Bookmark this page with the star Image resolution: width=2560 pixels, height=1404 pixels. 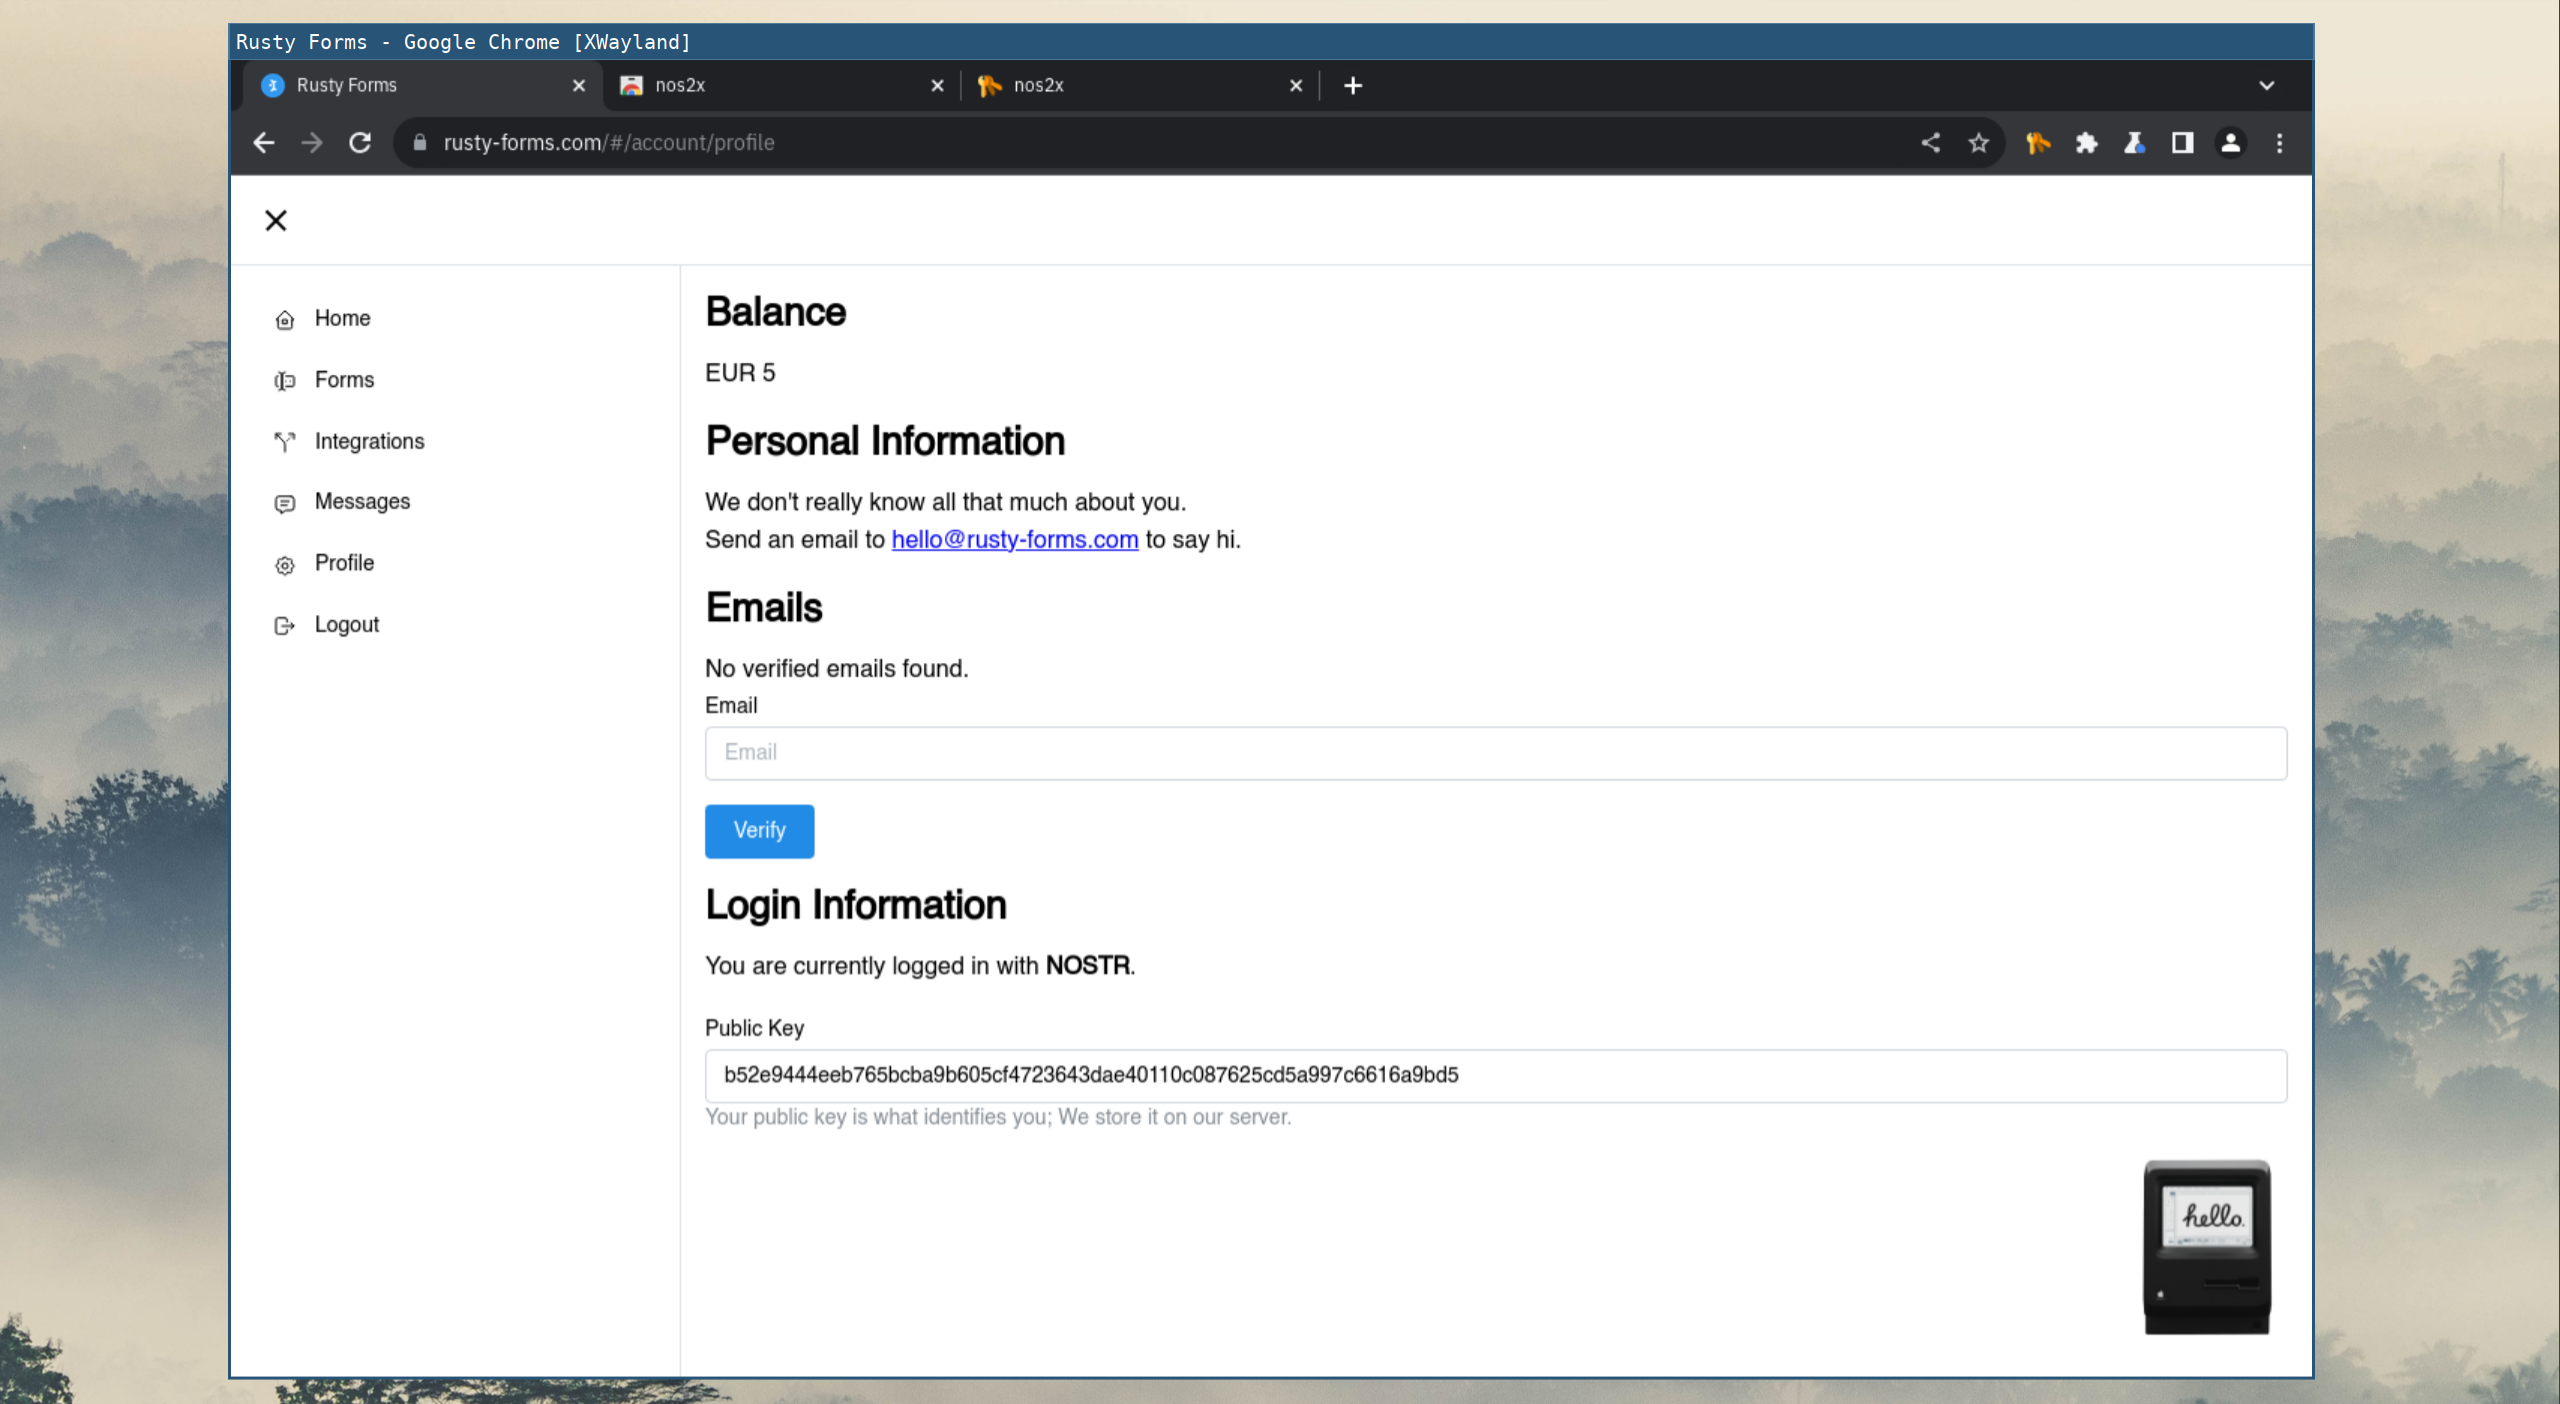(1979, 143)
